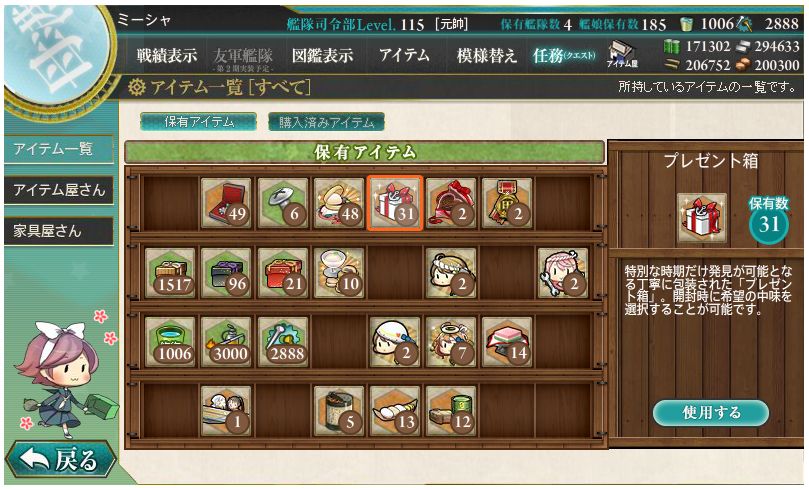This screenshot has height=490, width=809.
Task: Select the present box item showing 31
Action: pos(395,203)
